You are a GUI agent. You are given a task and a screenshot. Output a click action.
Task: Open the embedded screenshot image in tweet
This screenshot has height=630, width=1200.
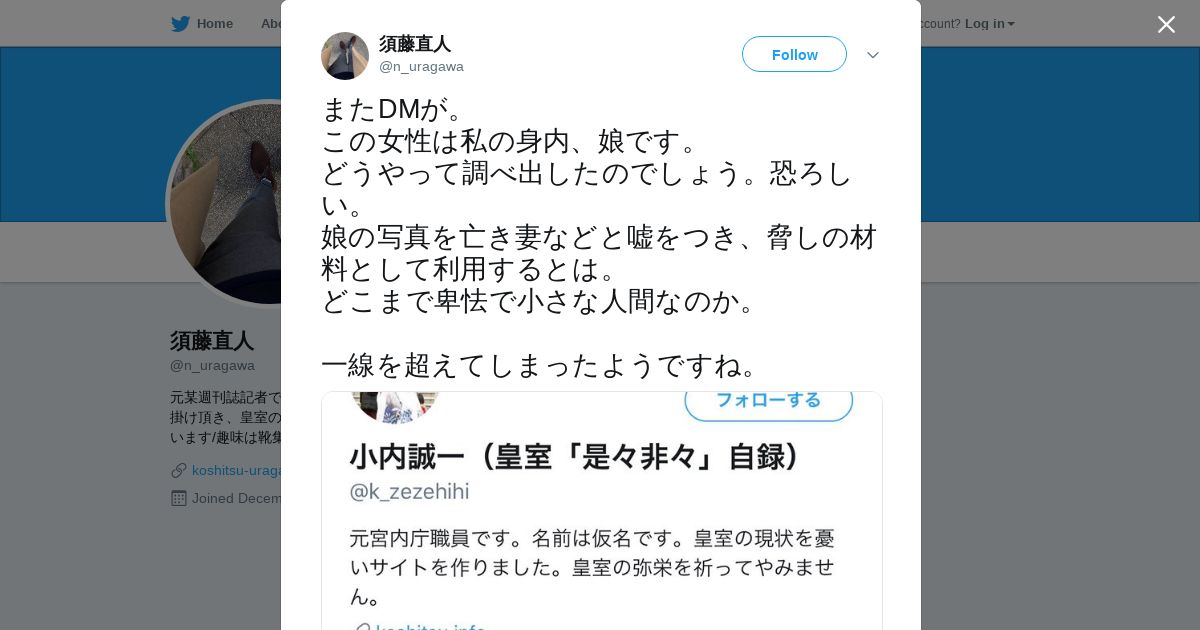pos(602,510)
